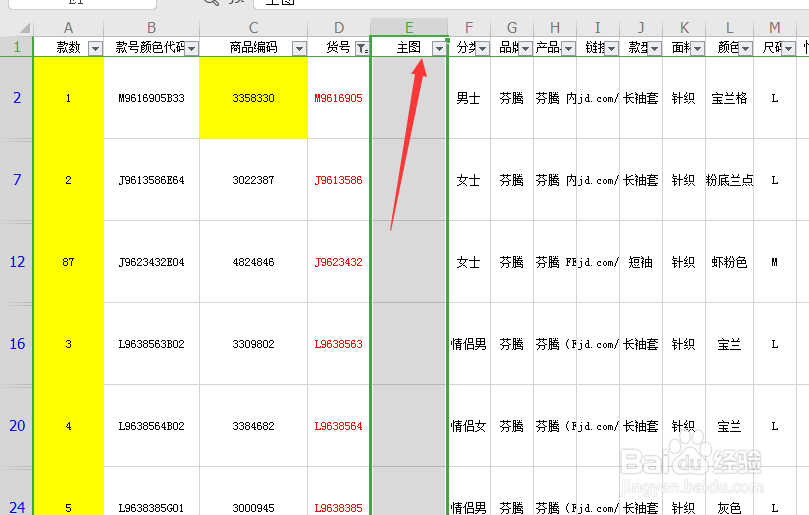
Task: Select column A header
Action: pyautogui.click(x=68, y=27)
